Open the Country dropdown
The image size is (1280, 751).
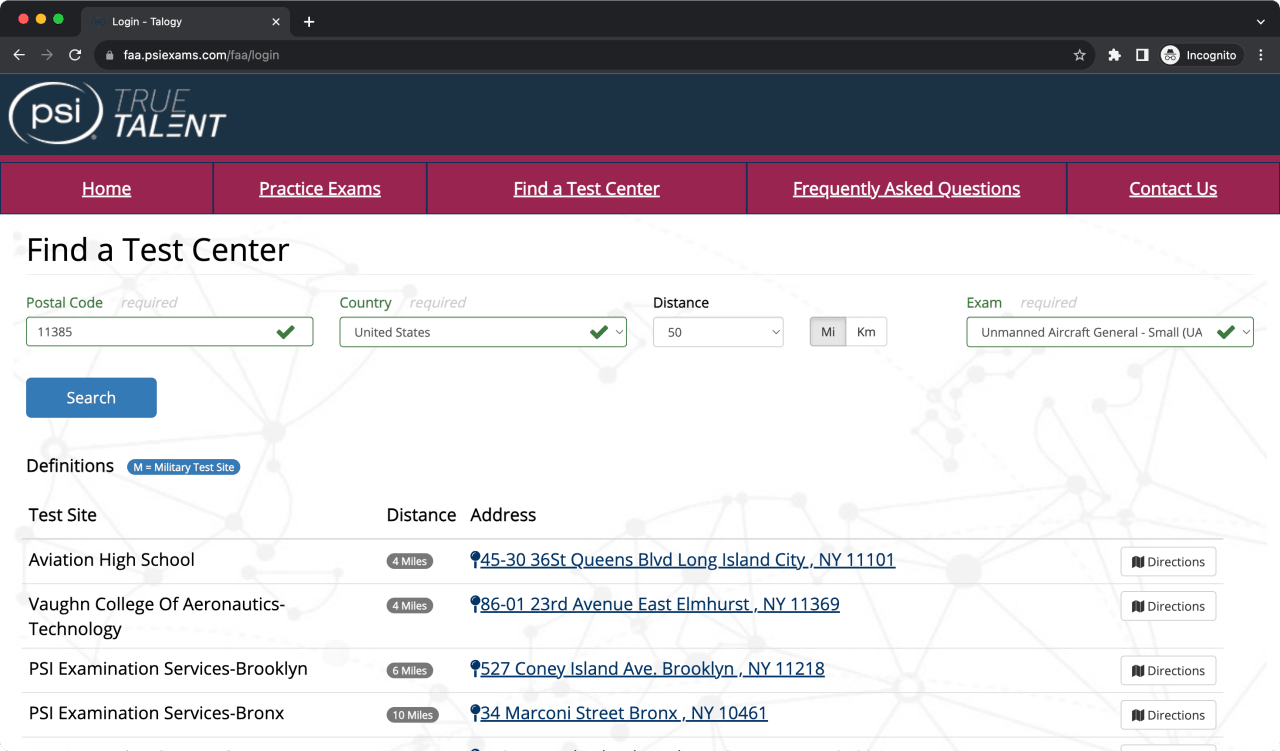(x=482, y=332)
